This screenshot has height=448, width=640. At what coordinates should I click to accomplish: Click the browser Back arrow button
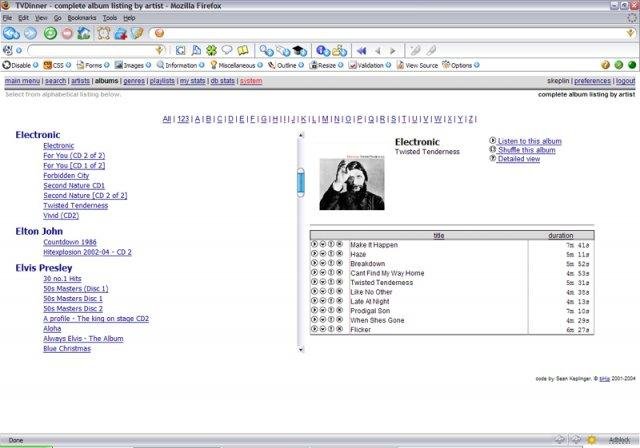click(11, 33)
